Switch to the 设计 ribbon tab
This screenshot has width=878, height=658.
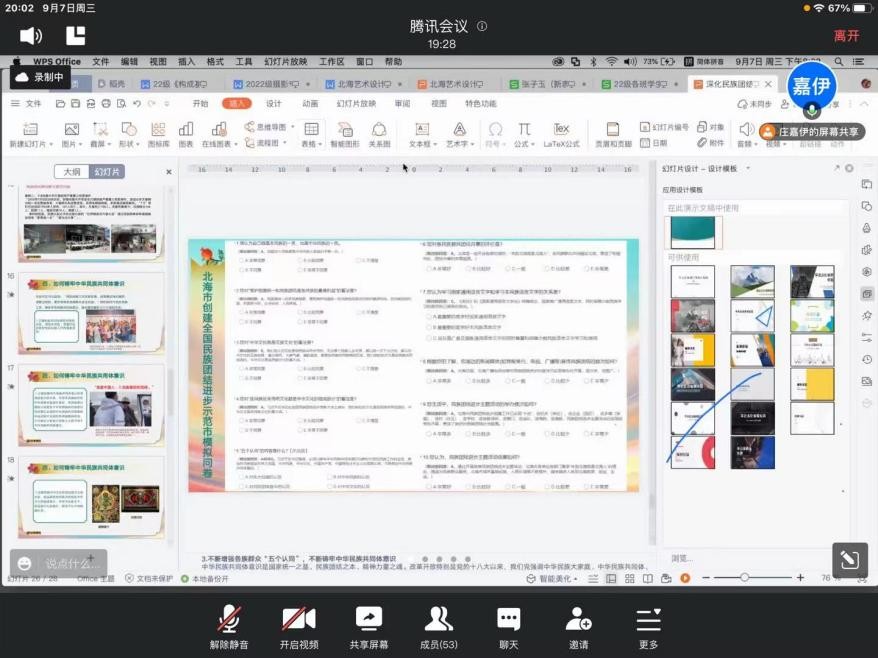pyautogui.click(x=273, y=103)
